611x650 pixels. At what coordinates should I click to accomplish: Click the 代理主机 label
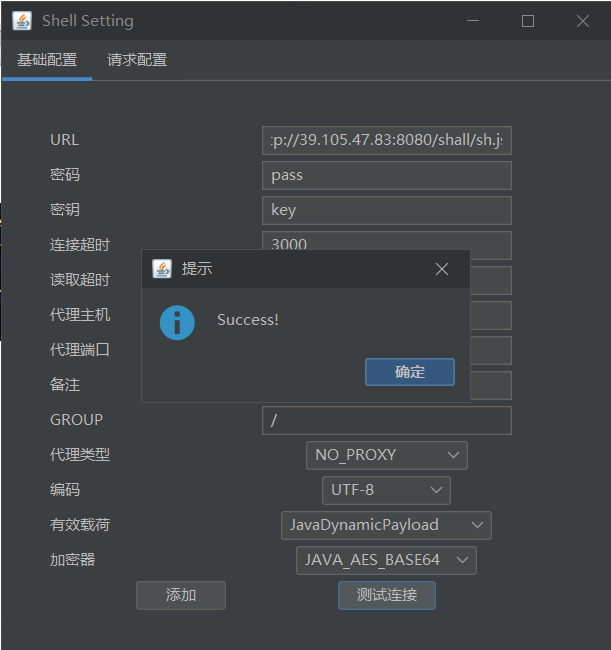(x=80, y=315)
